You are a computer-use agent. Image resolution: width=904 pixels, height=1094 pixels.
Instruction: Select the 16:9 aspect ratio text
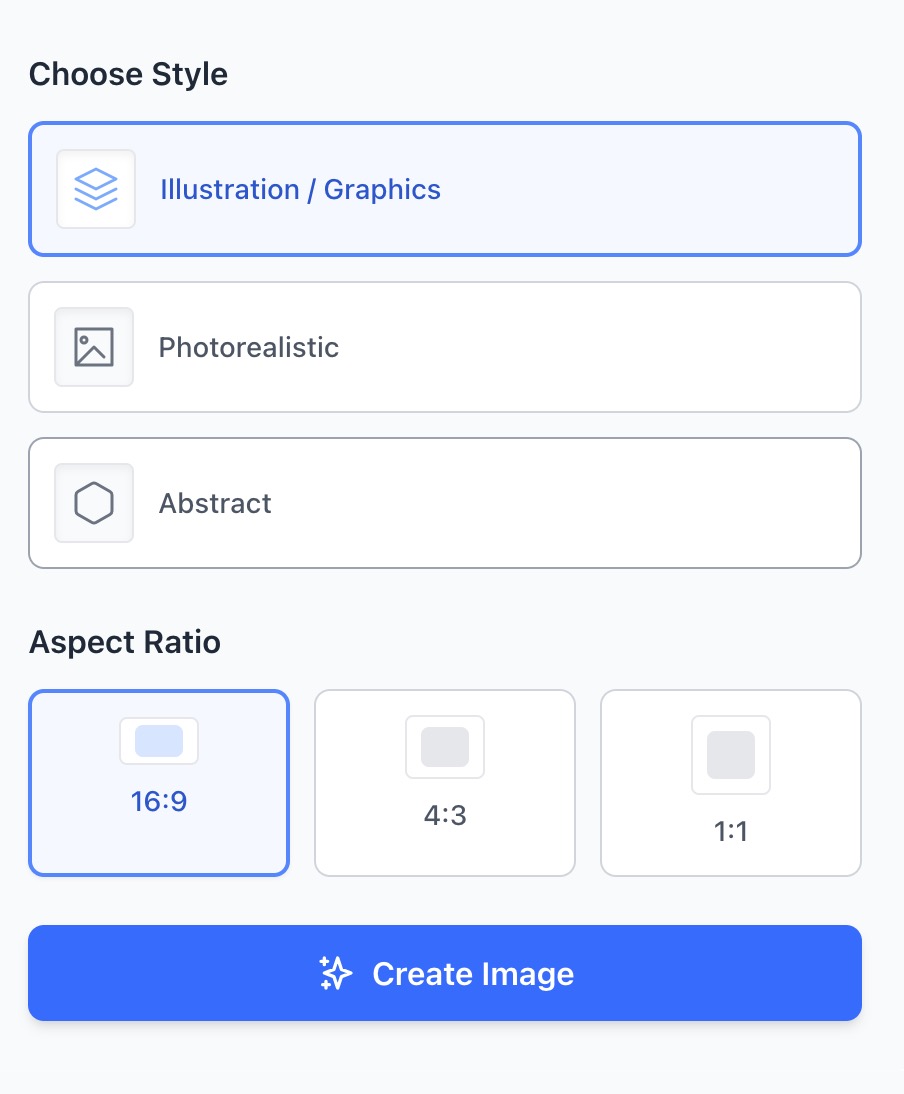[x=159, y=802]
